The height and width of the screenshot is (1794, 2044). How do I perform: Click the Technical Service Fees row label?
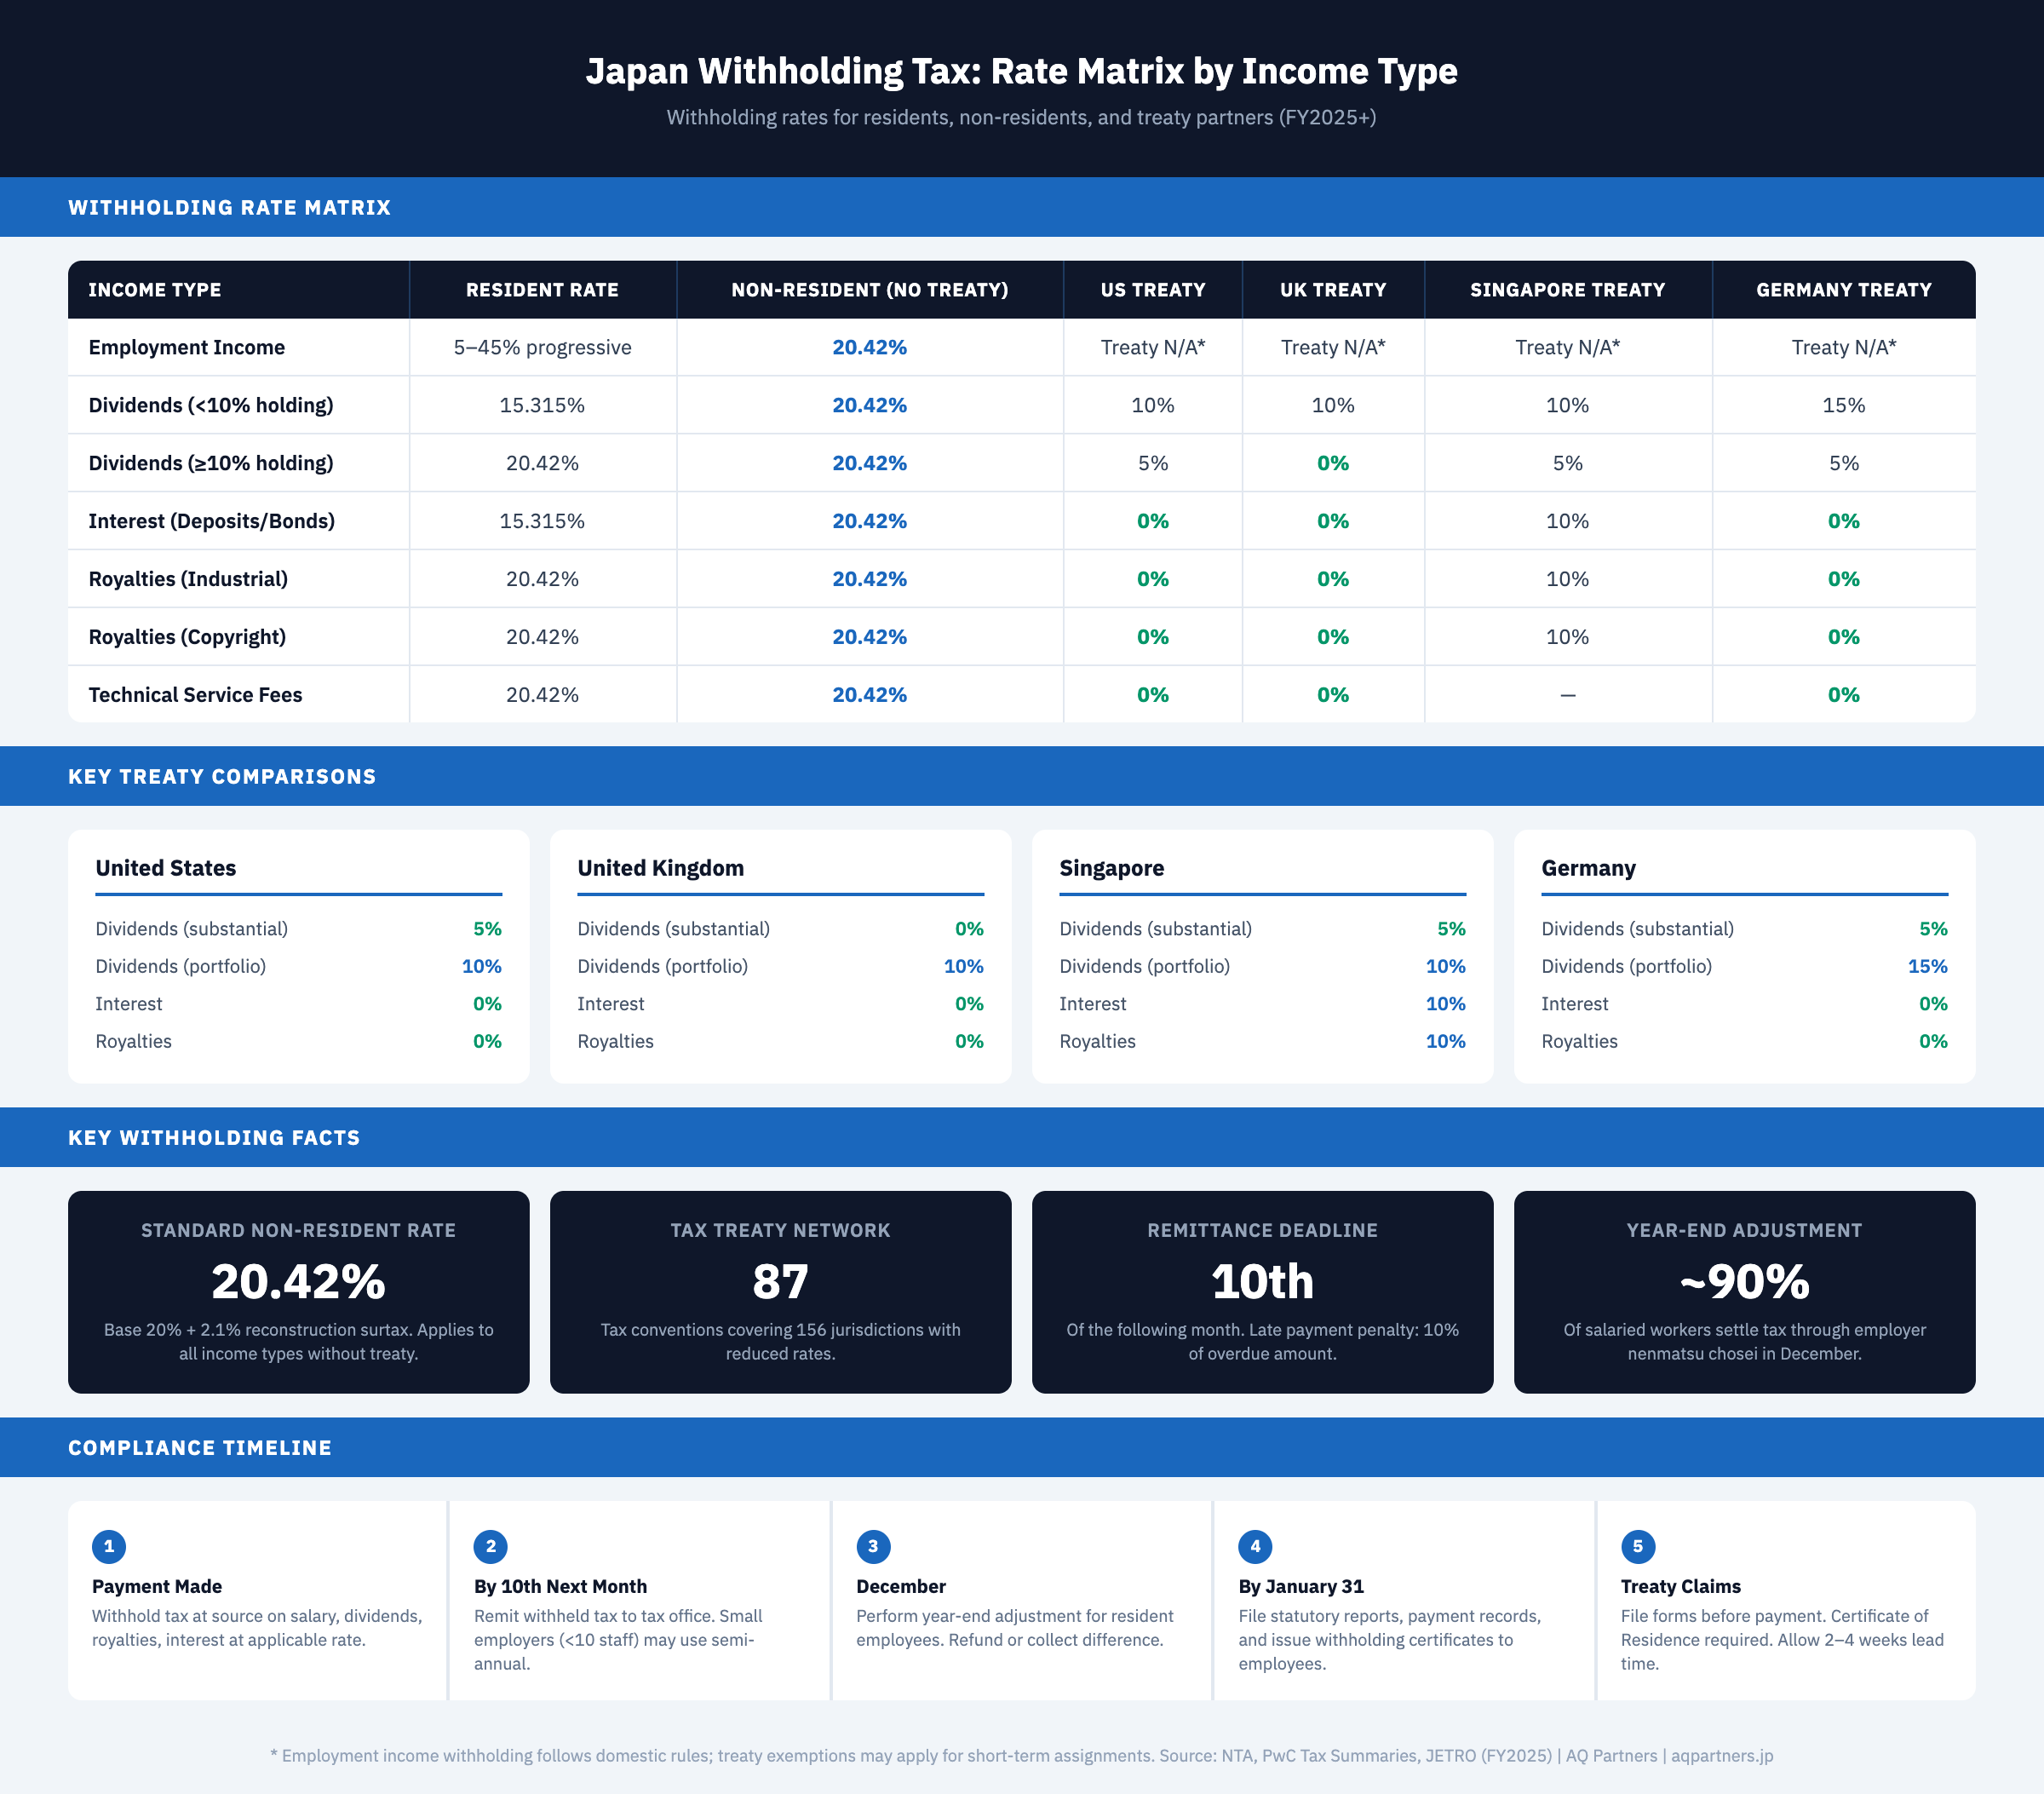pyautogui.click(x=195, y=695)
